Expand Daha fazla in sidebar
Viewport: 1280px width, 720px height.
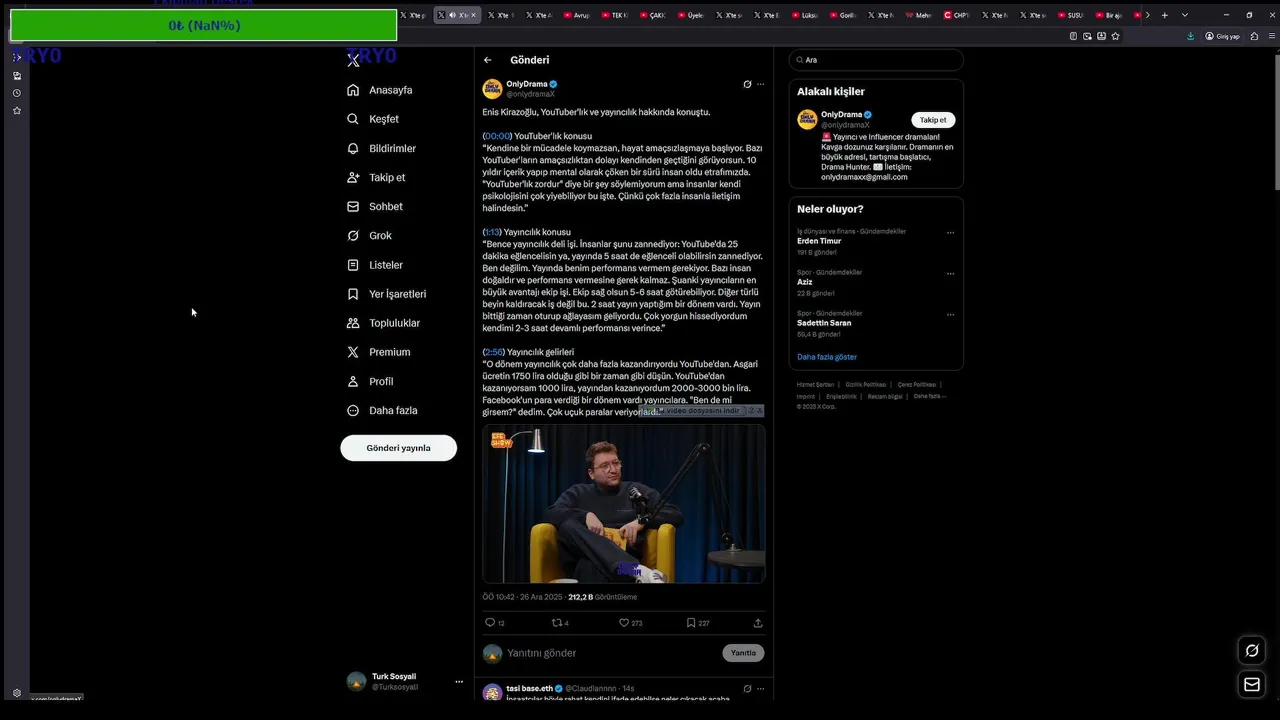[x=381, y=410]
